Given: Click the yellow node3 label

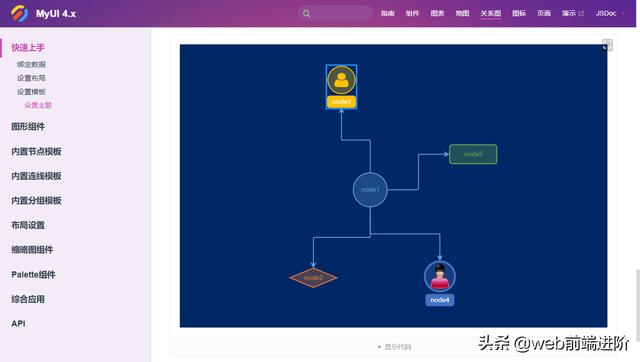Looking at the screenshot, I should click(x=341, y=102).
